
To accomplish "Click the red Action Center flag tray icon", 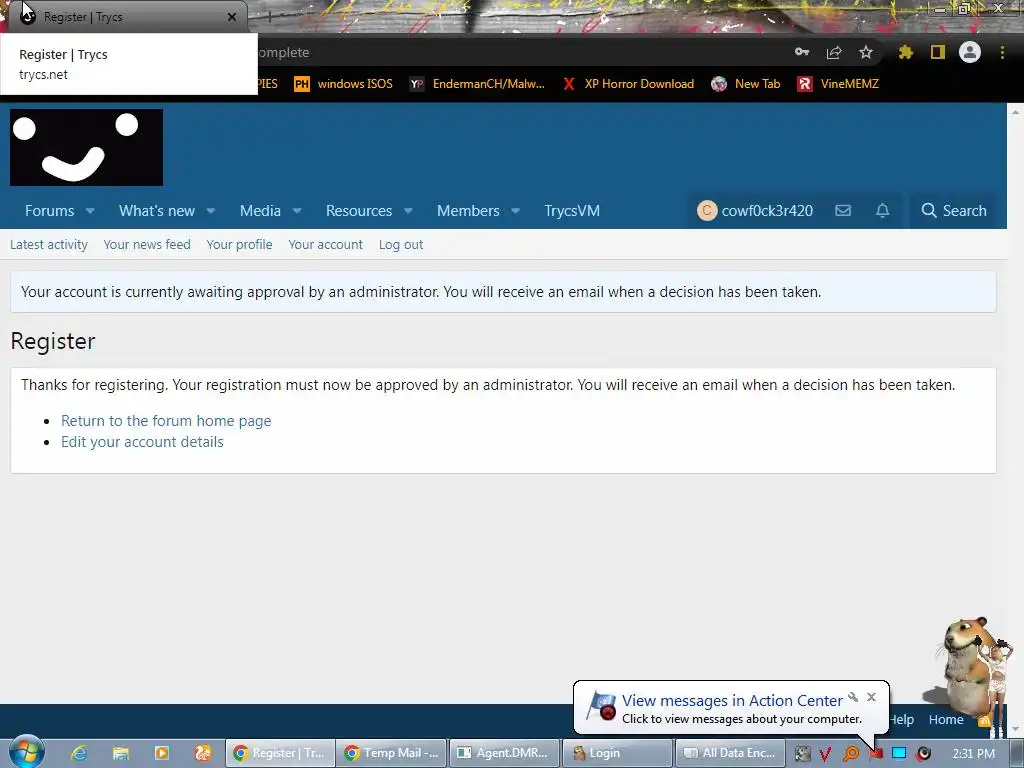I will 876,754.
